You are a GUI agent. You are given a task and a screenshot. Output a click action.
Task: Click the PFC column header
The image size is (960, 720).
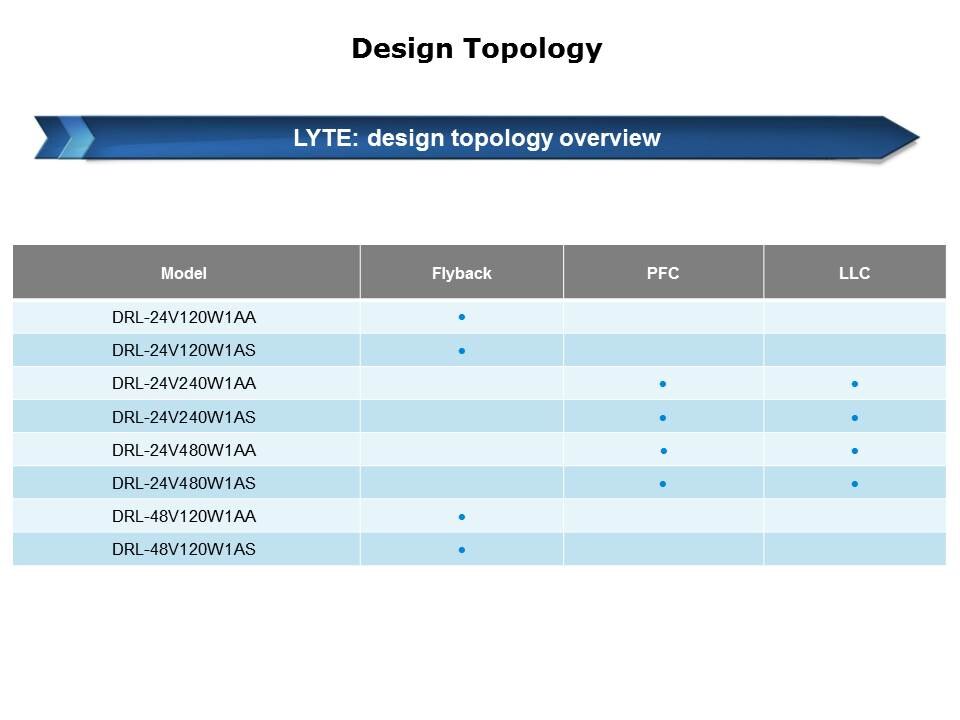(x=663, y=273)
